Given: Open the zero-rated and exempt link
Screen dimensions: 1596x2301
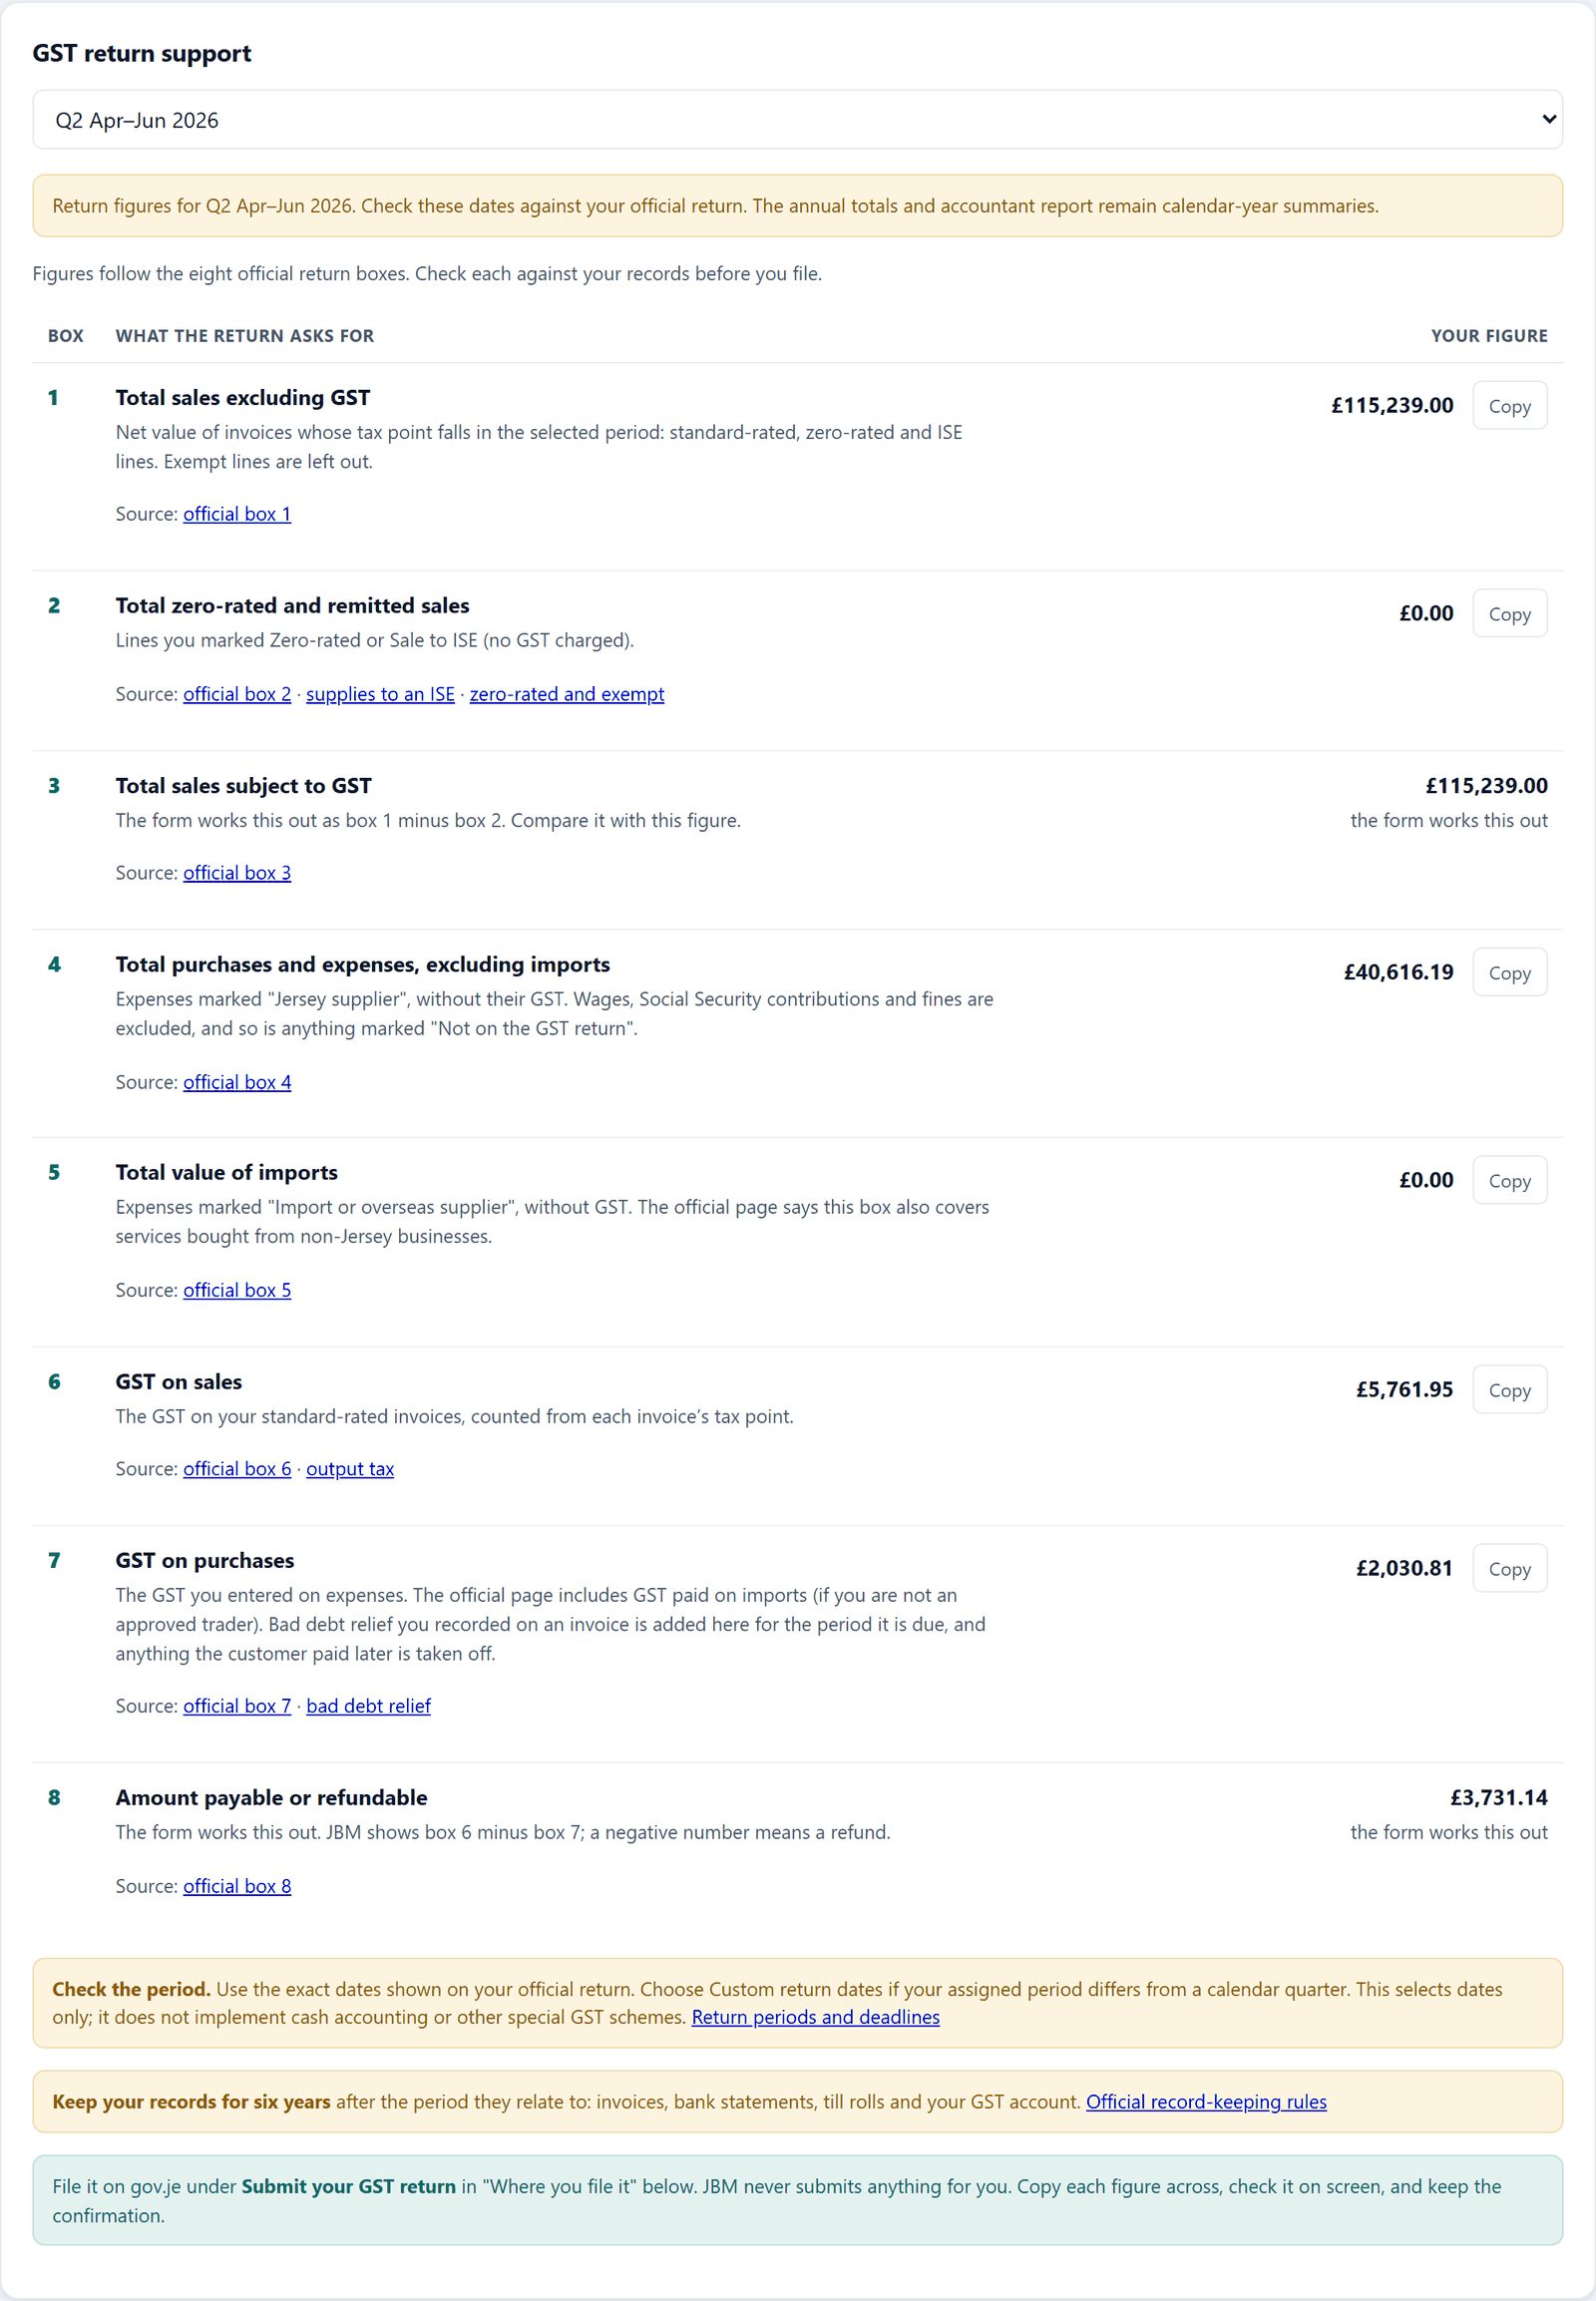Looking at the screenshot, I should (567, 694).
